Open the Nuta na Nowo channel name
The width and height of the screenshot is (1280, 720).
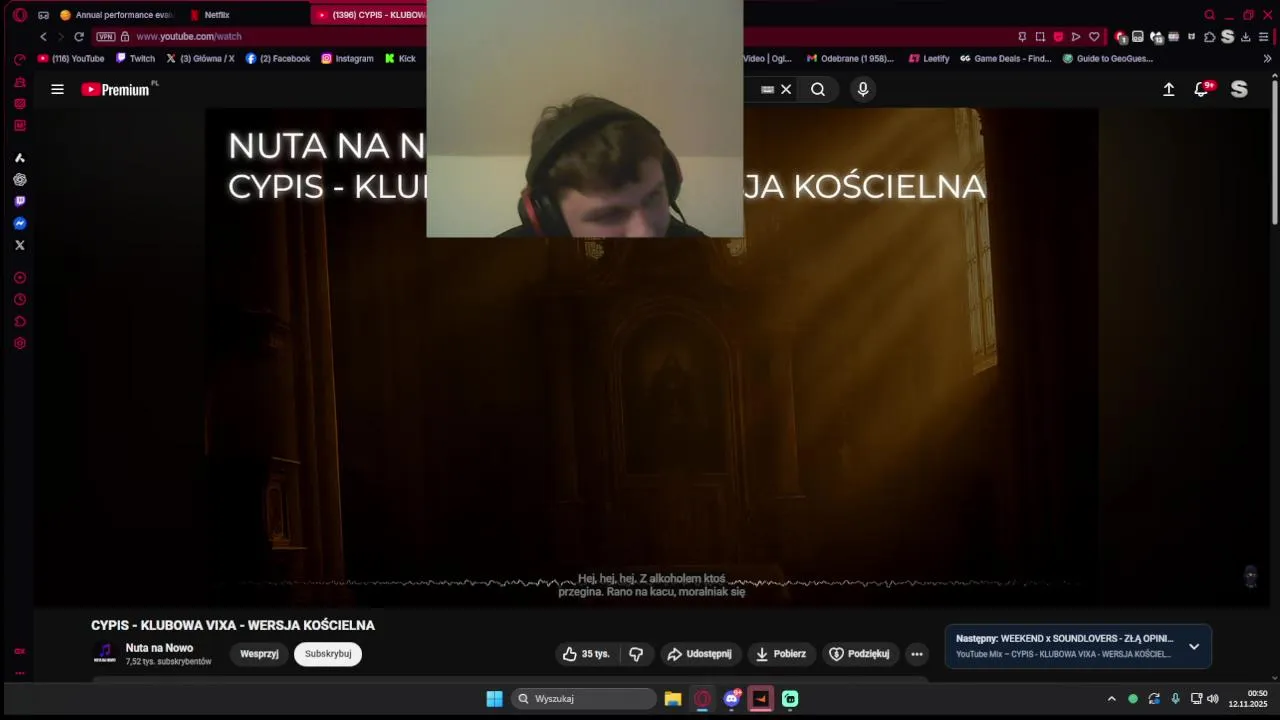[x=159, y=648]
